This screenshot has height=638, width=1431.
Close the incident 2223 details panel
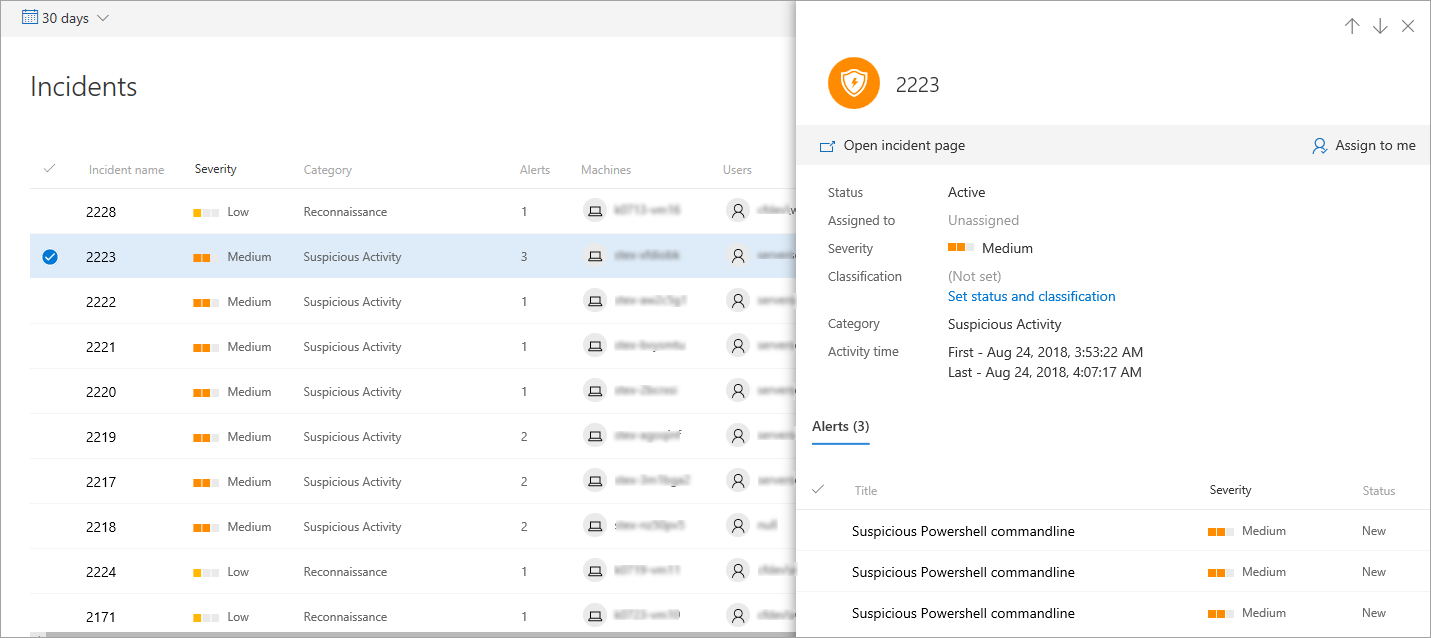tap(1408, 27)
